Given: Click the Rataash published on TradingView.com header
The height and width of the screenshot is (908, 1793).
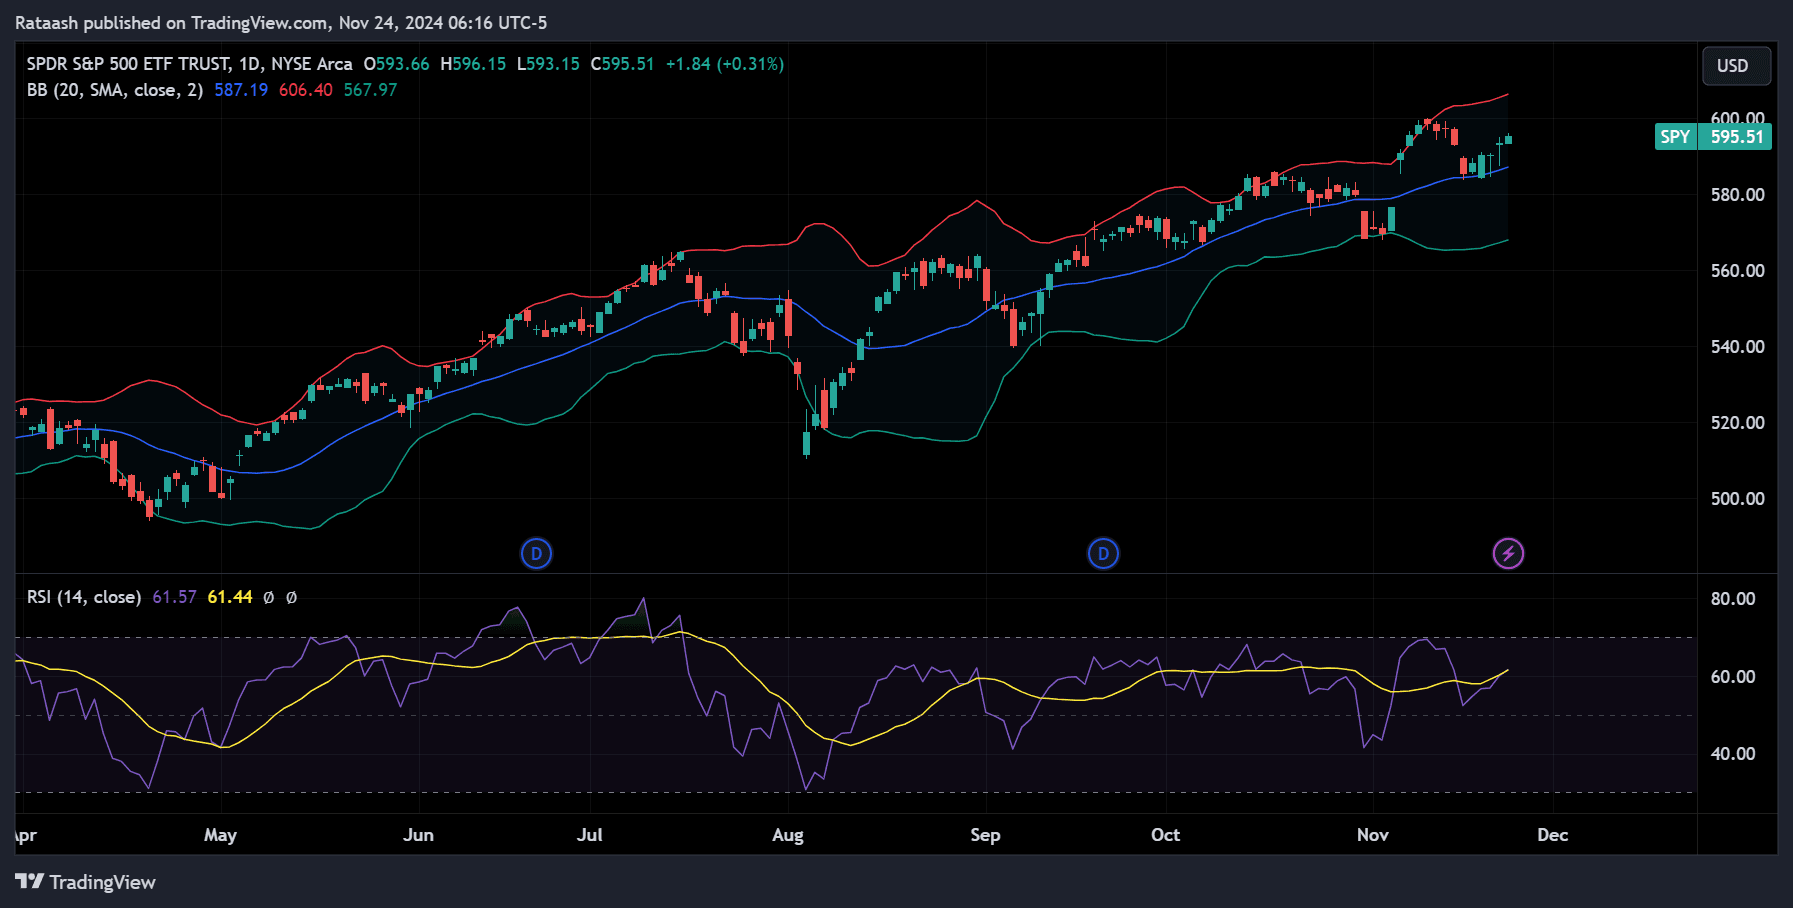Looking at the screenshot, I should 281,23.
